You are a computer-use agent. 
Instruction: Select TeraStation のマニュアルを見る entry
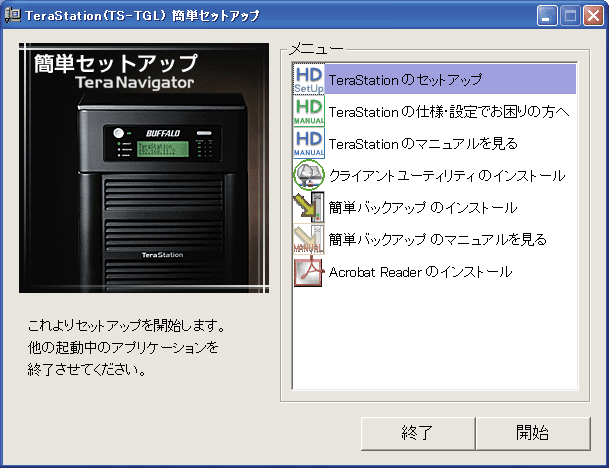click(434, 143)
